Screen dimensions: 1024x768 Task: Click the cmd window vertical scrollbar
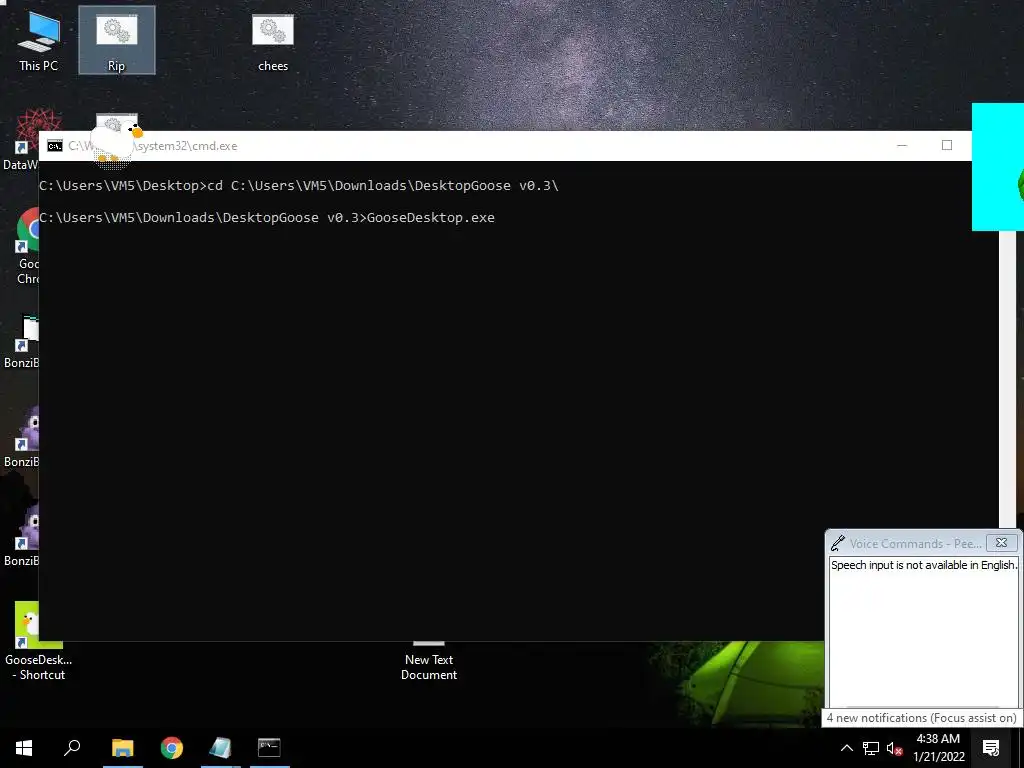(x=1007, y=379)
